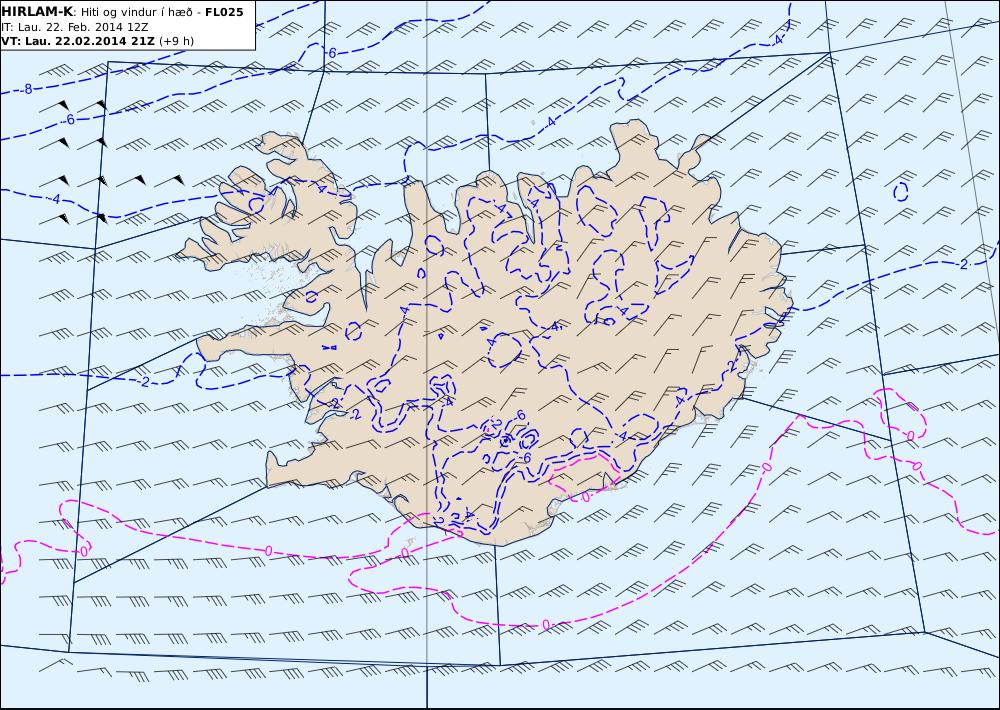The width and height of the screenshot is (1000, 710).
Task: Click the "HIRLAM-K" model name in title box
Action: point(37,12)
